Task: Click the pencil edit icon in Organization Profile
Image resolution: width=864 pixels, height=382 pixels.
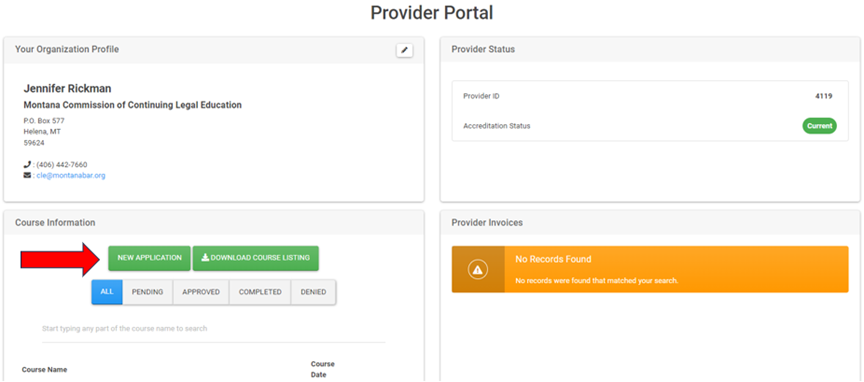Action: [404, 50]
